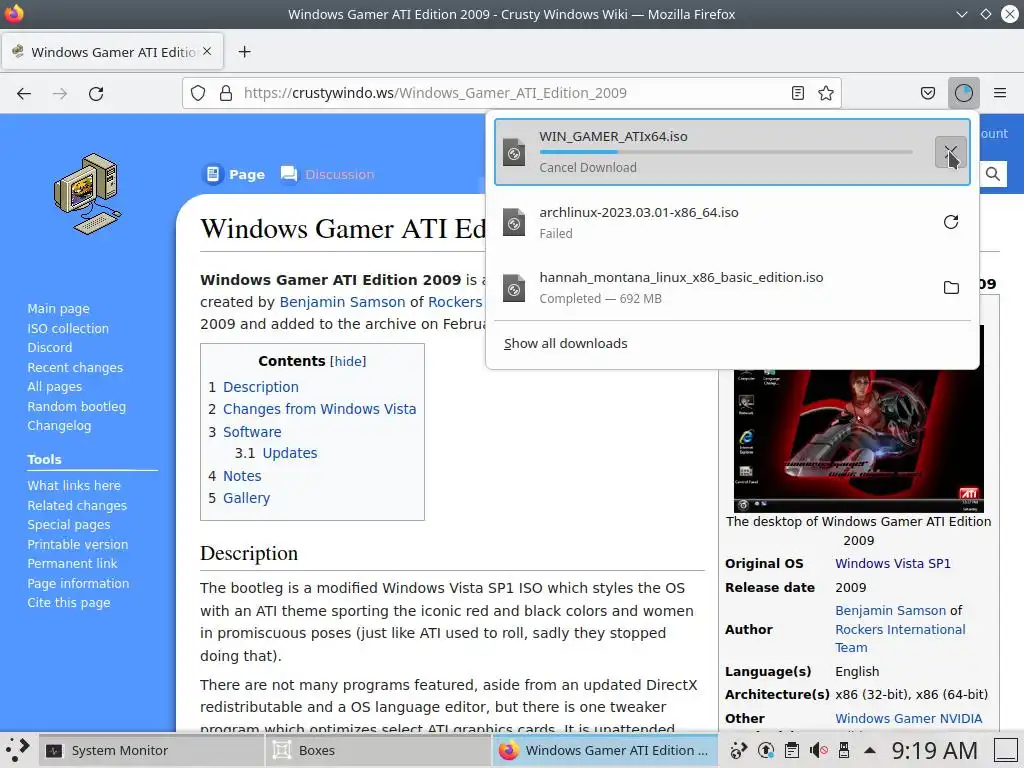Jump to Gallery section
The image size is (1024, 768).
click(x=246, y=498)
